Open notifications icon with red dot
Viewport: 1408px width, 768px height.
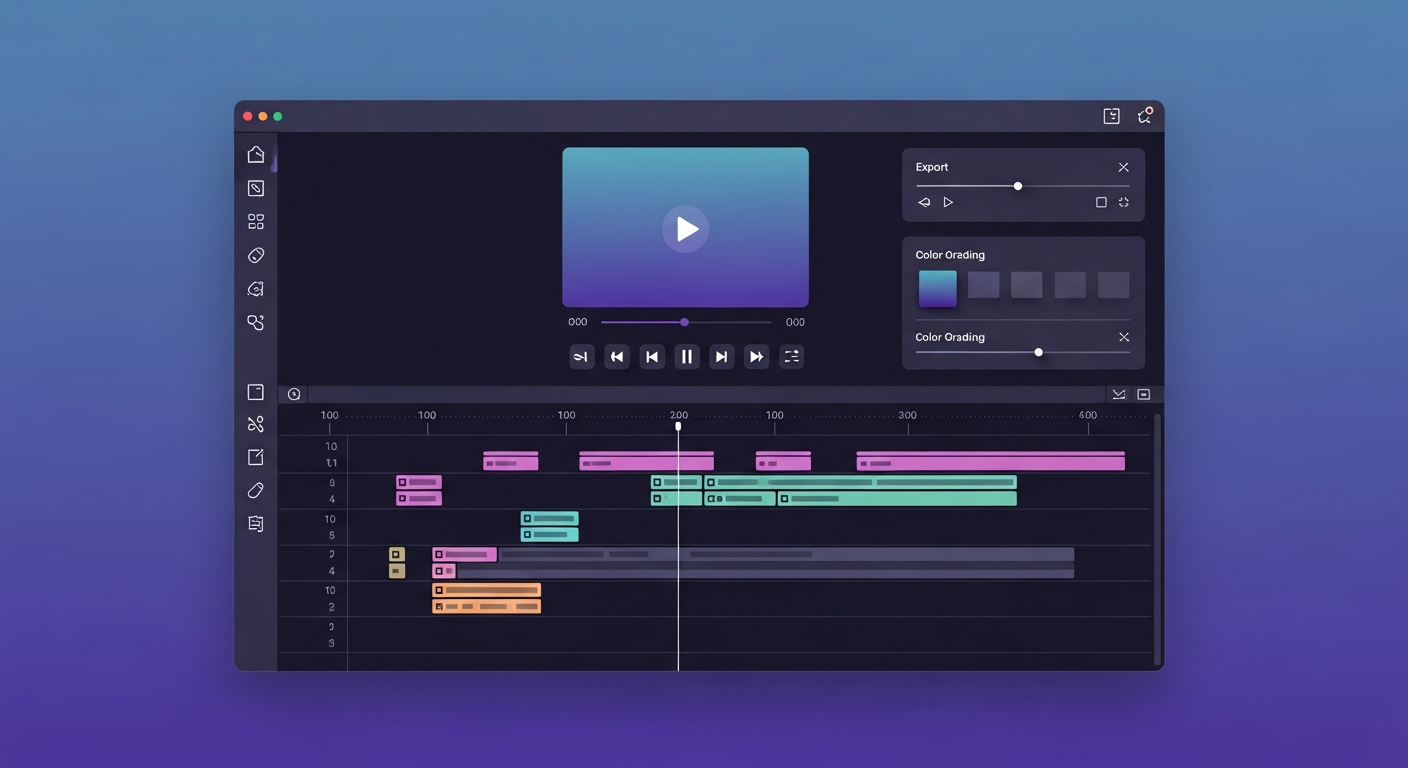click(1145, 116)
